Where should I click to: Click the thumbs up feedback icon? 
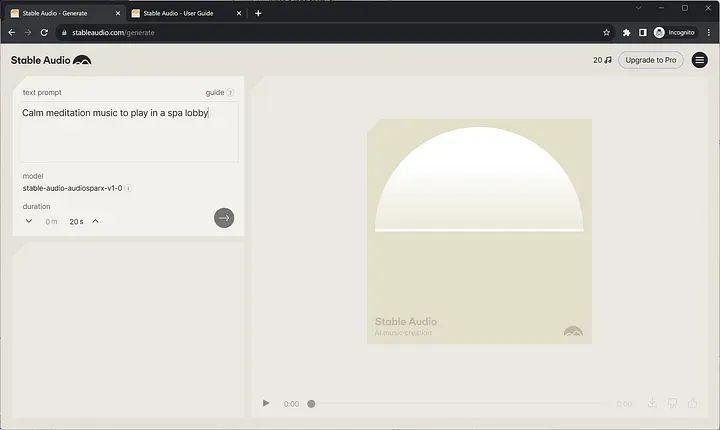coord(692,403)
